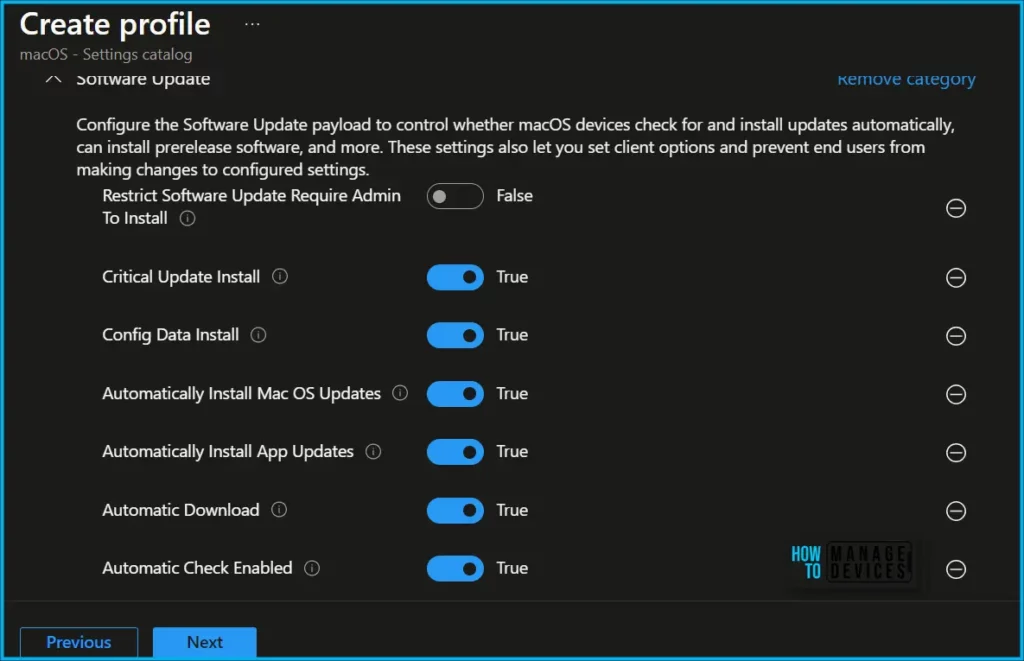
Task: Show info for Restrict Software Update Require Admin
Action: (x=187, y=218)
